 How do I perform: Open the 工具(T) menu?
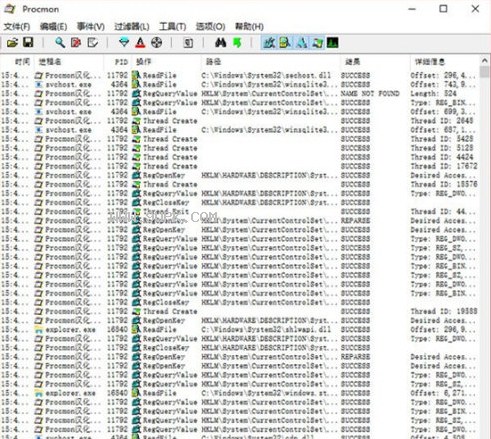coord(173,26)
